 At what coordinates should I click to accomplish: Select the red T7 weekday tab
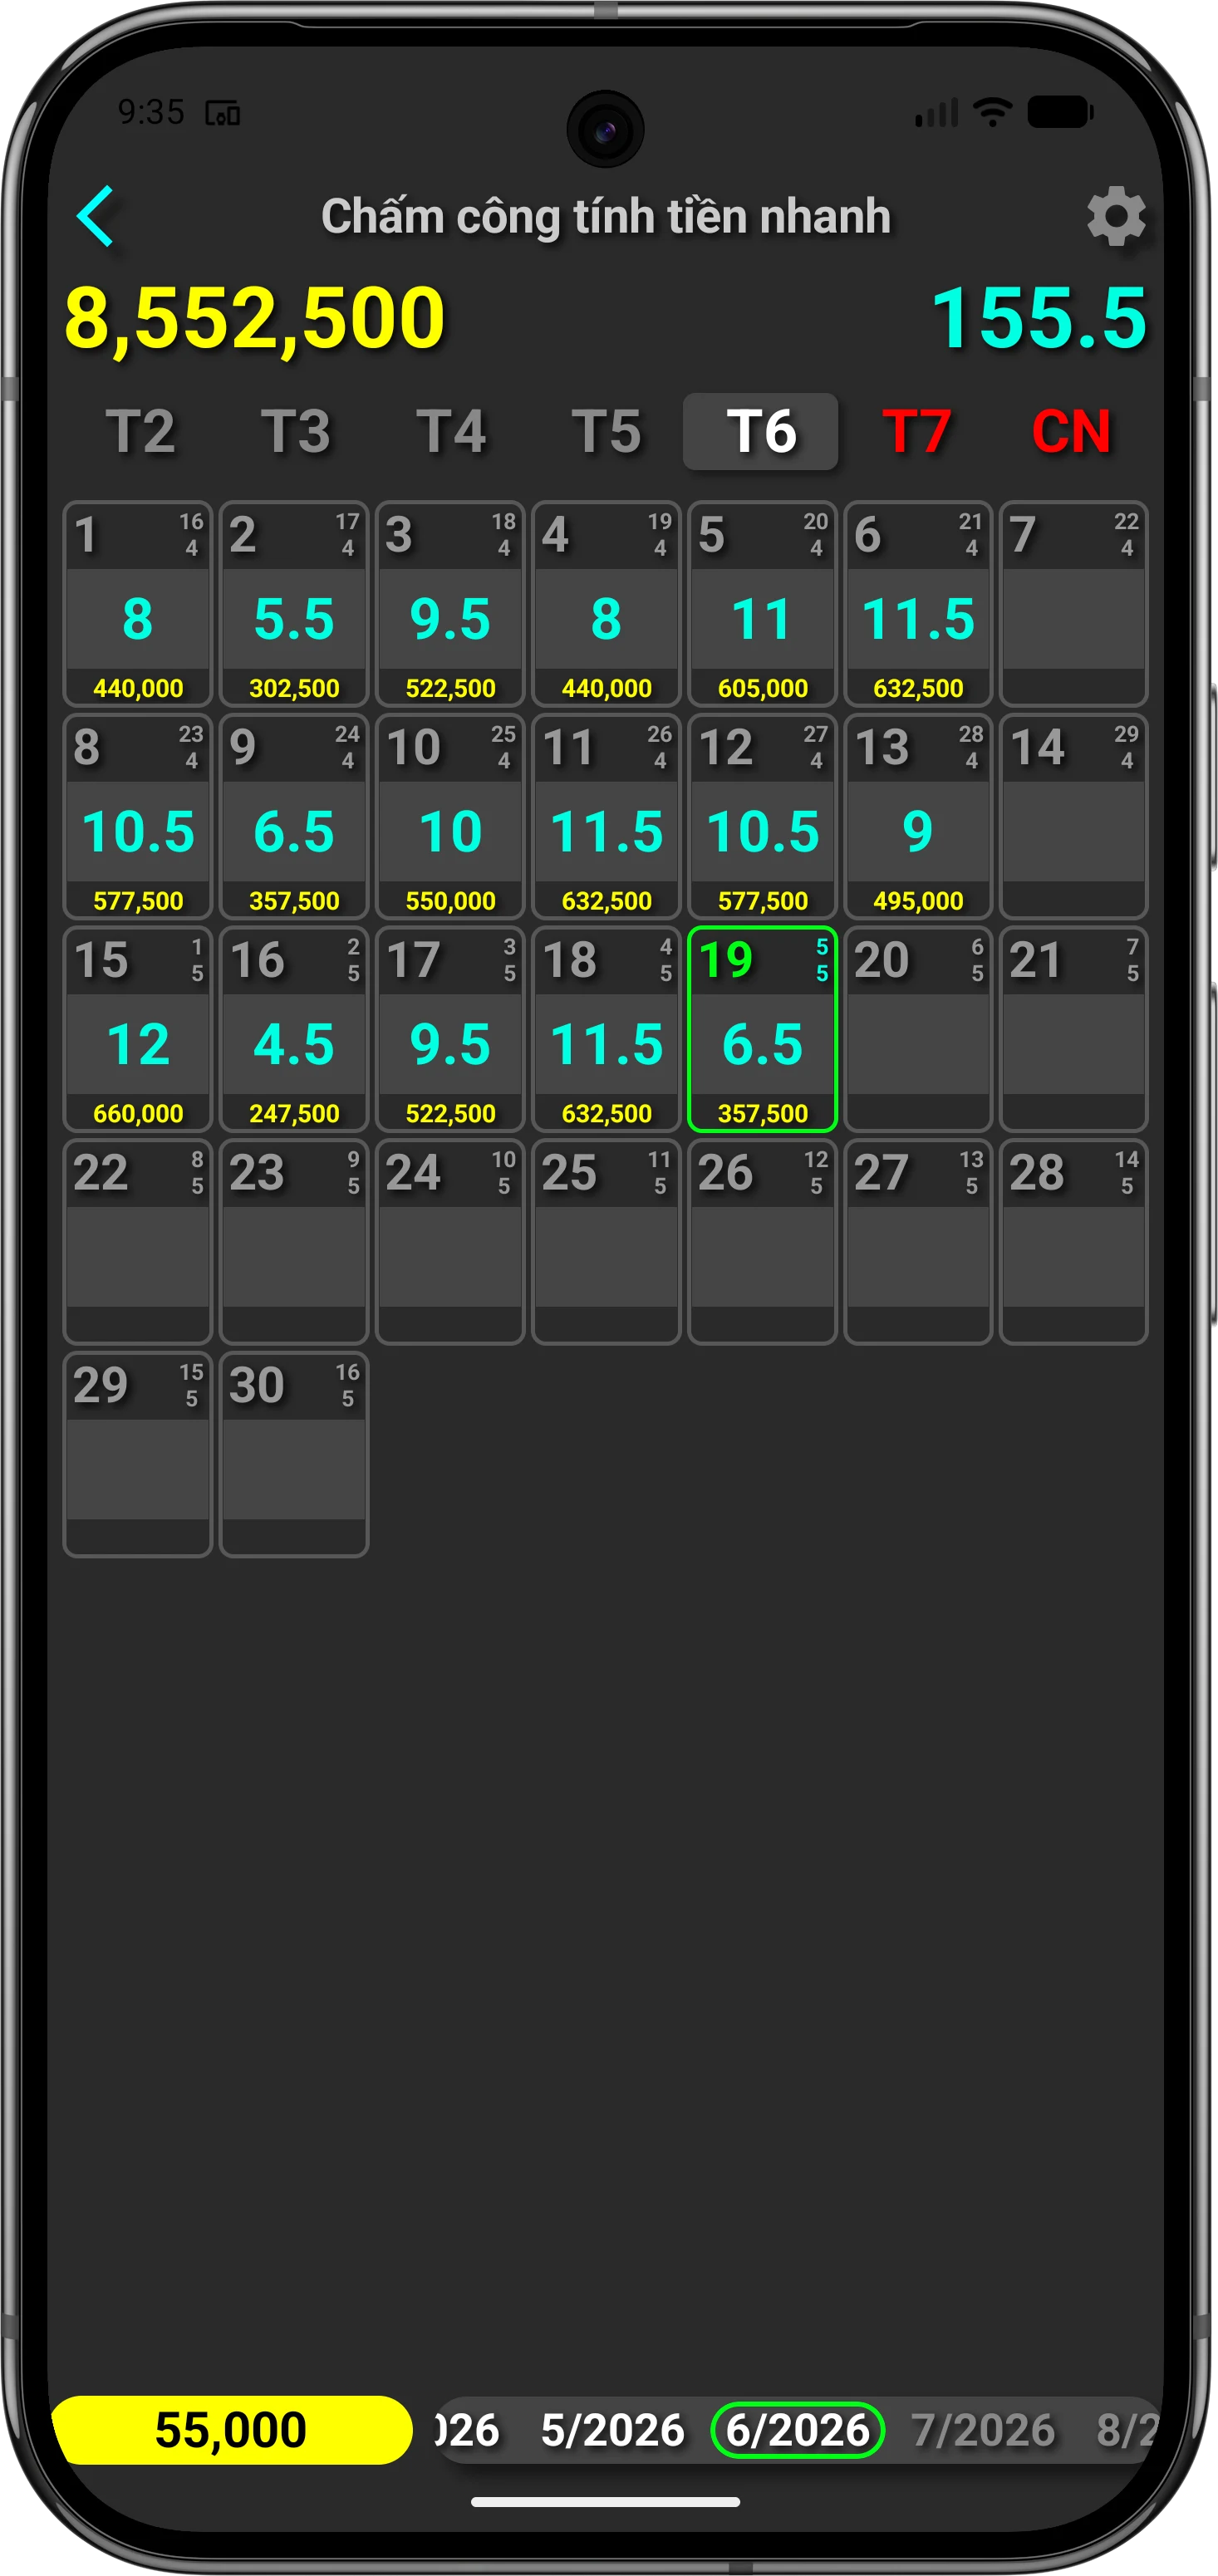click(x=916, y=432)
